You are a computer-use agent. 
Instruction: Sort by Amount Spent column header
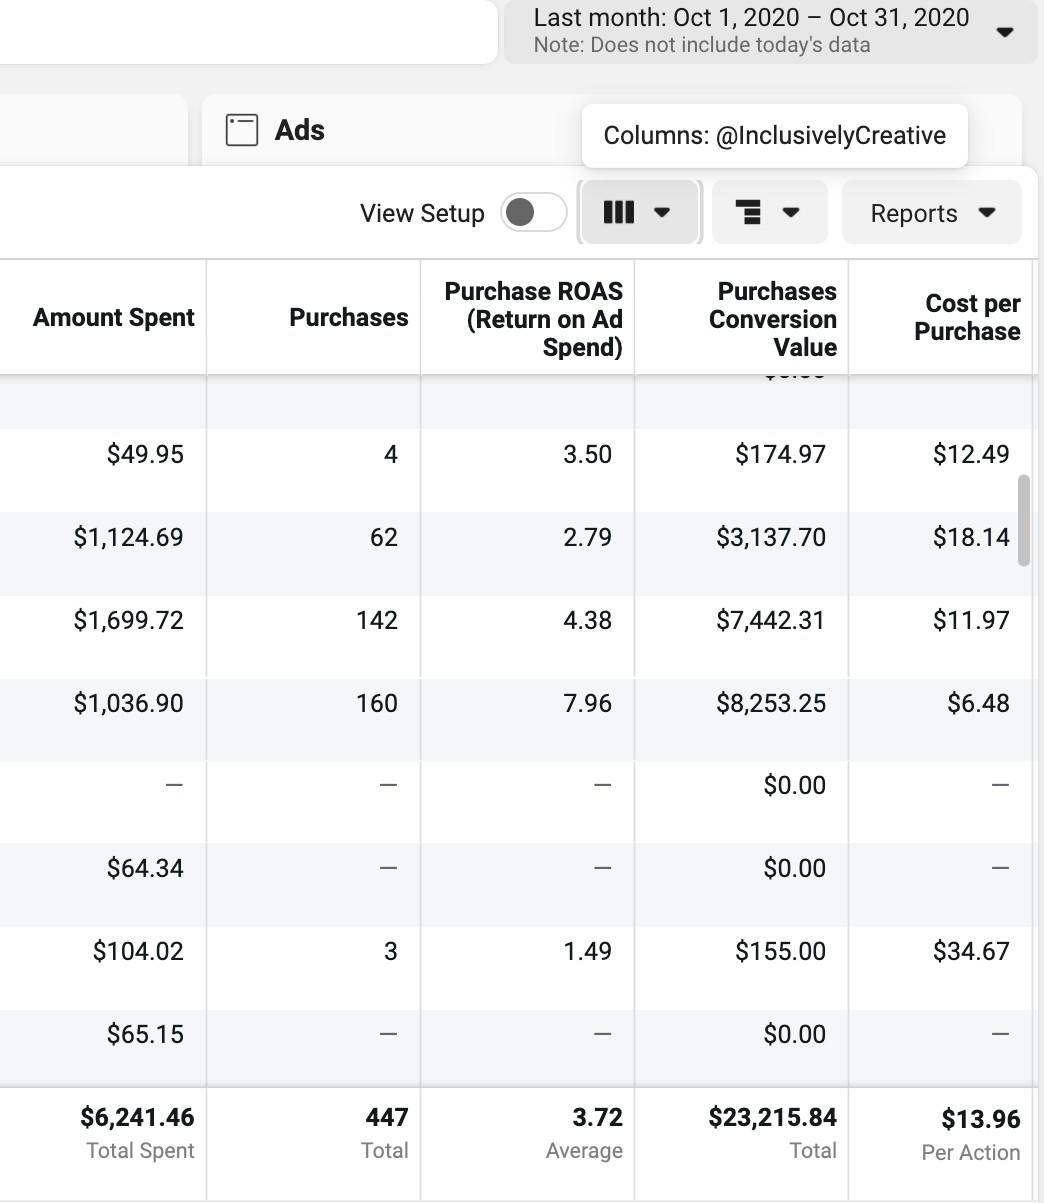tap(113, 318)
